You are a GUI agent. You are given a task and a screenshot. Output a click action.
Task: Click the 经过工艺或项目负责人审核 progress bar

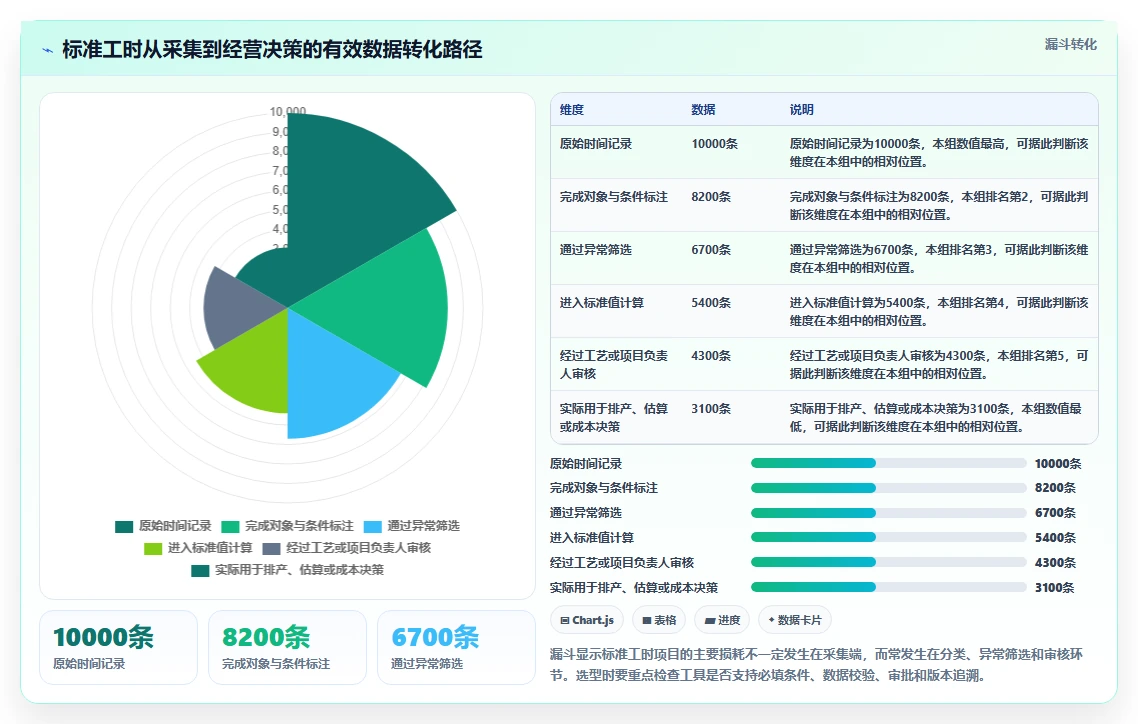click(889, 562)
